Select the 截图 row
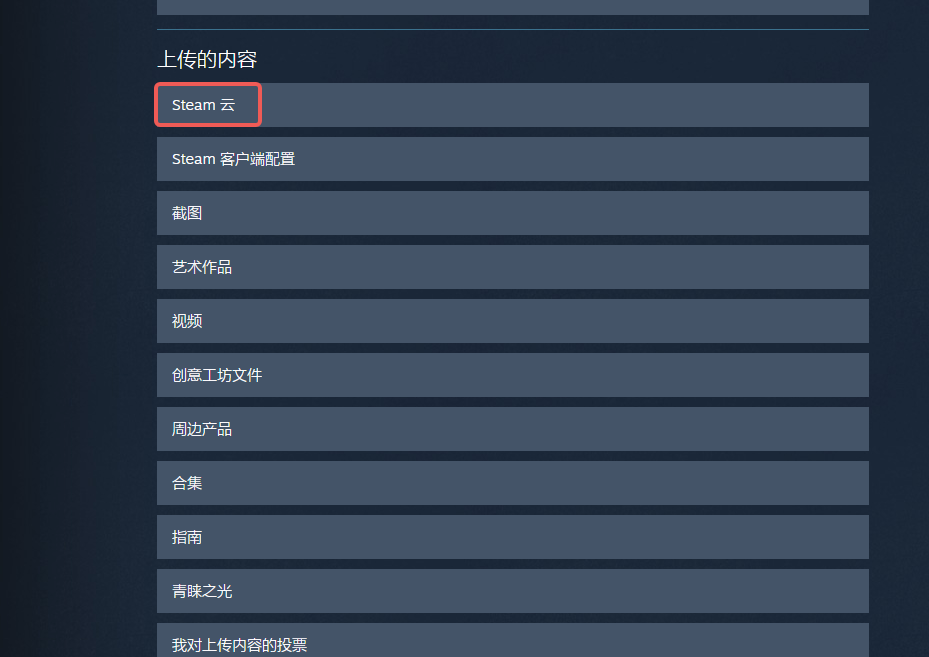The height and width of the screenshot is (657, 929). (x=512, y=213)
